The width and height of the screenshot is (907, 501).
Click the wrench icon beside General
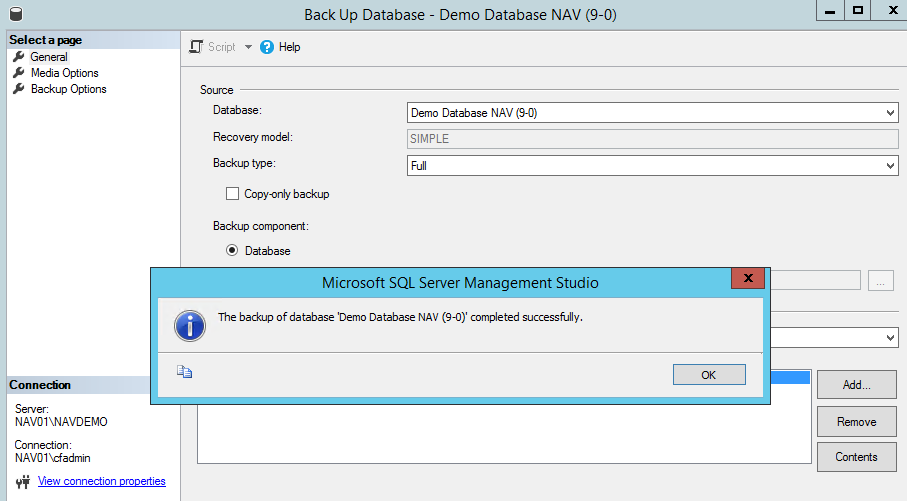click(x=19, y=57)
